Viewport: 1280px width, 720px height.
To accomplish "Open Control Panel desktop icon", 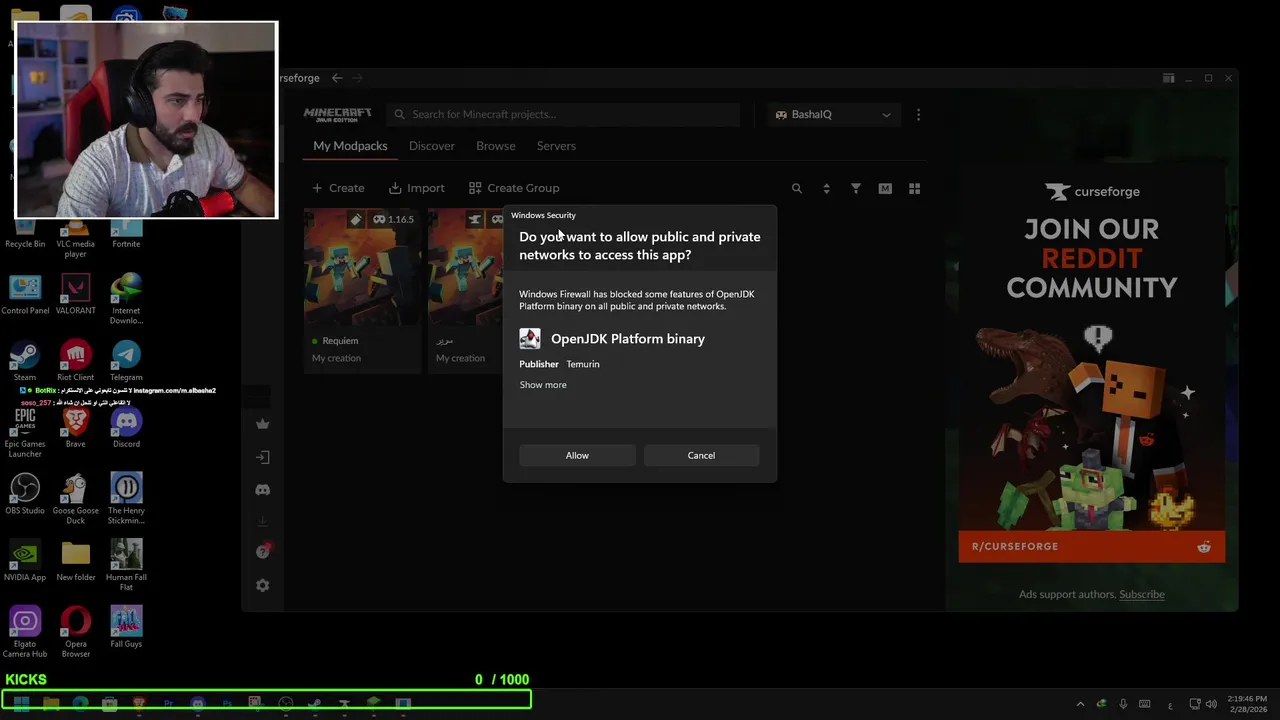I will tap(25, 295).
